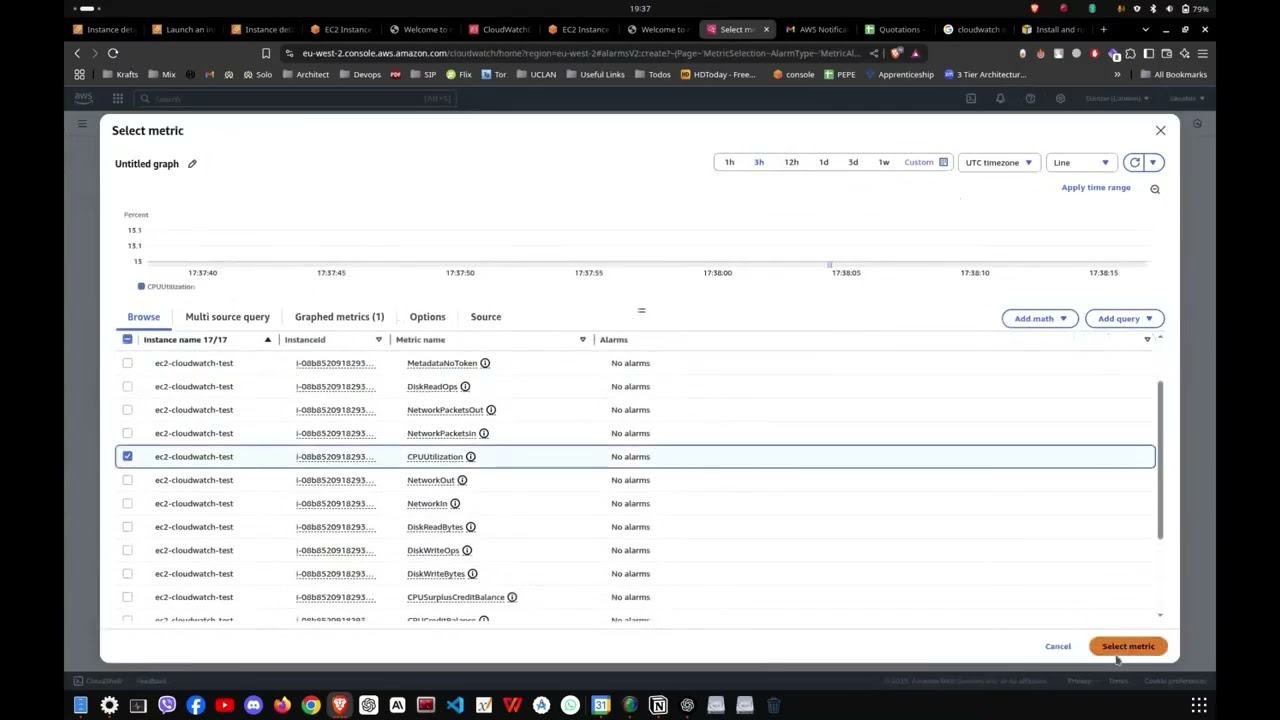Click the Cancel button

click(1058, 646)
